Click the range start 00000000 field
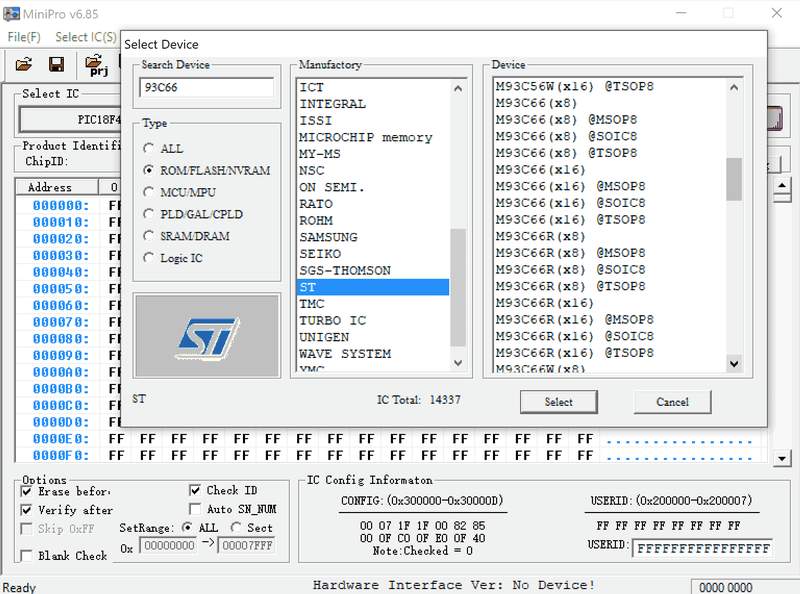 [169, 546]
